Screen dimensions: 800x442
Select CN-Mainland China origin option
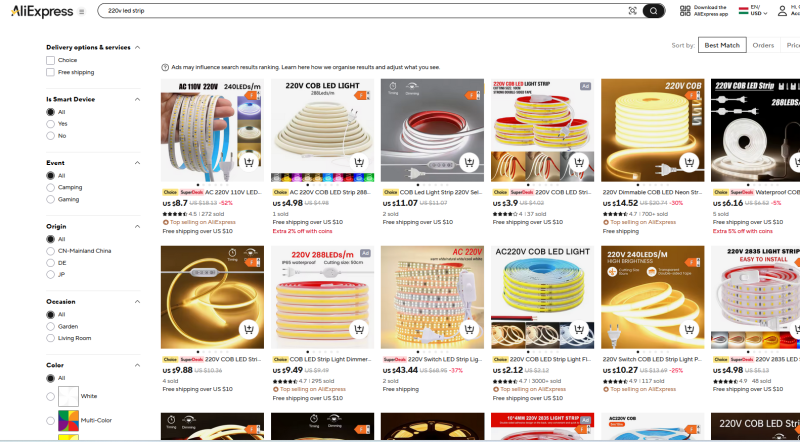[x=50, y=251]
